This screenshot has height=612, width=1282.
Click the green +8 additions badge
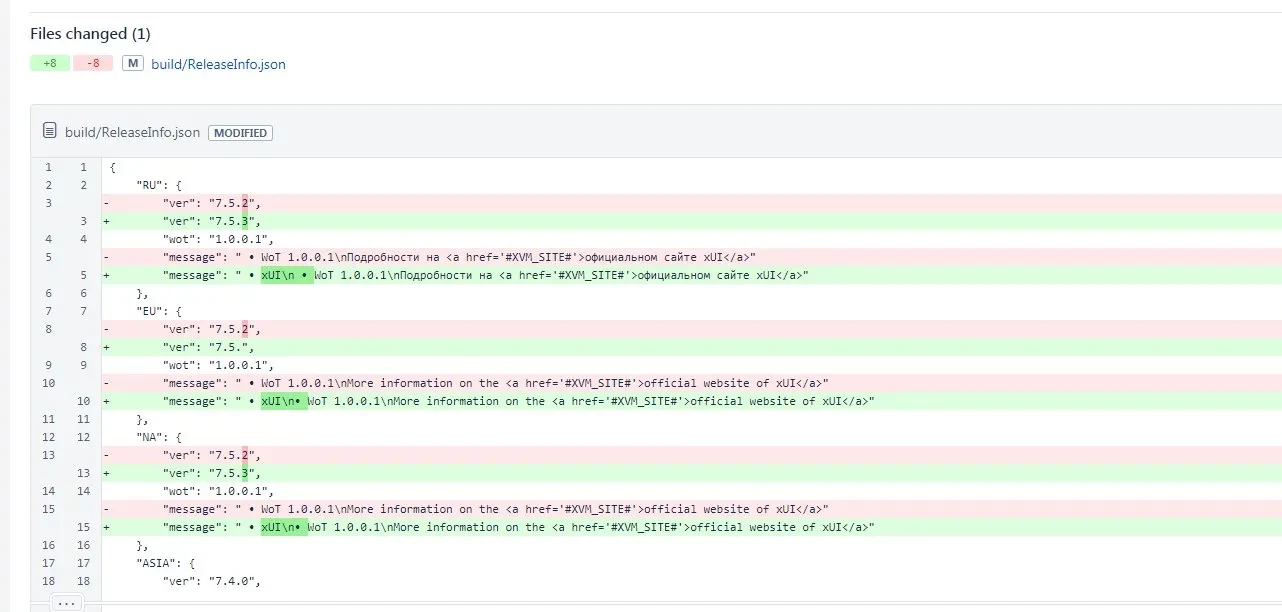(x=50, y=64)
